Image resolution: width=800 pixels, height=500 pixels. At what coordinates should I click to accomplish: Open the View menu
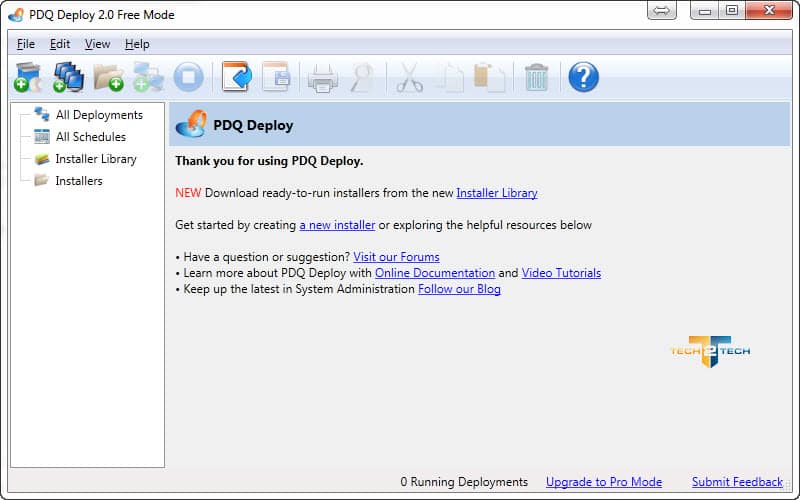pos(97,44)
